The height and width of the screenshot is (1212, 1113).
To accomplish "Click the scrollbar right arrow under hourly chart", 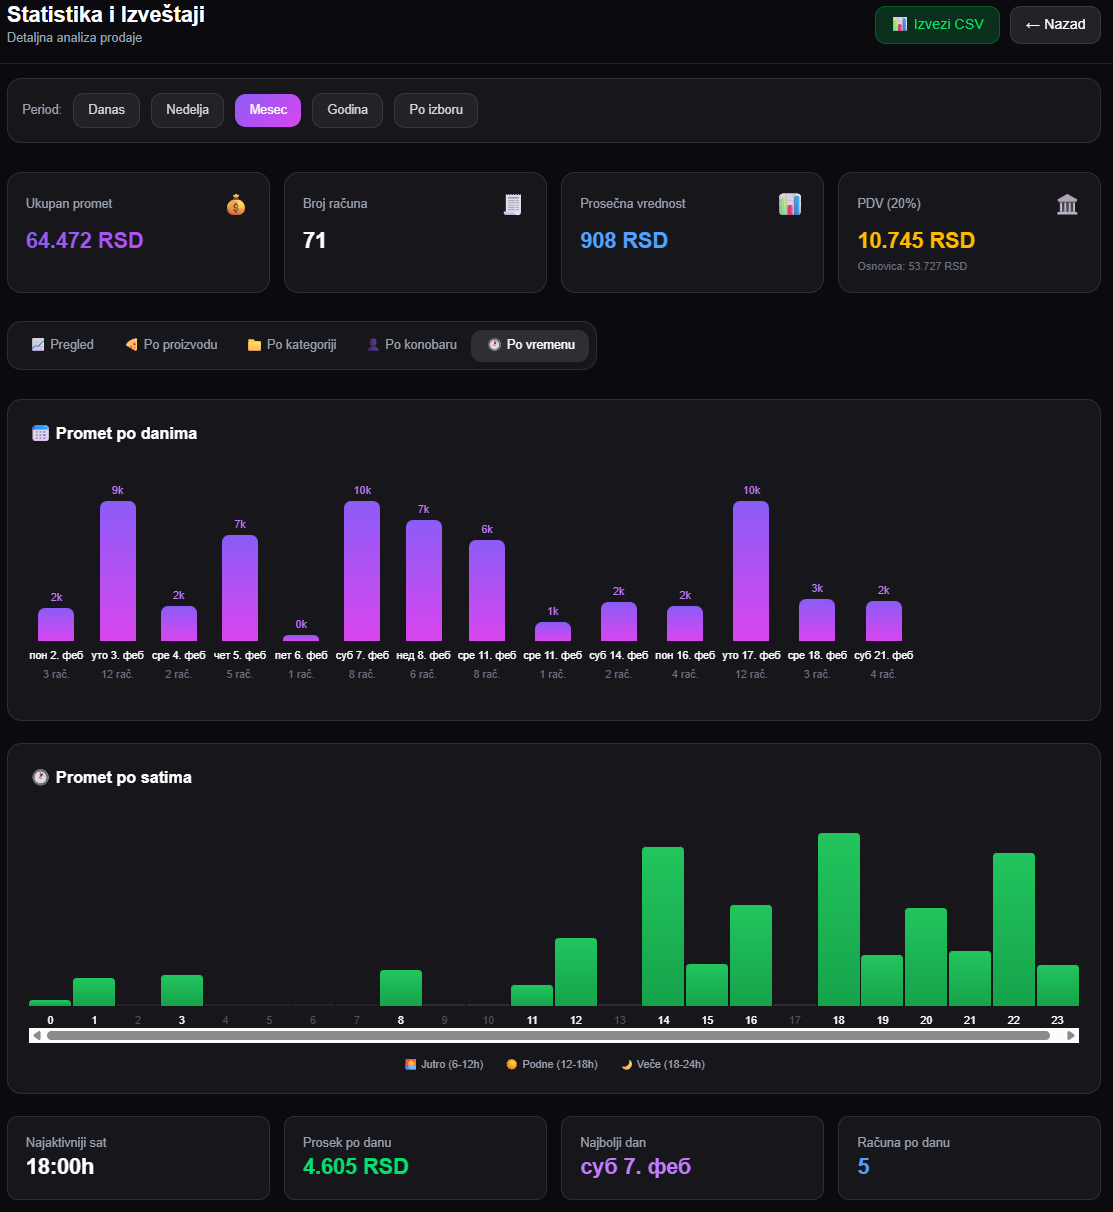I will pos(1072,1036).
